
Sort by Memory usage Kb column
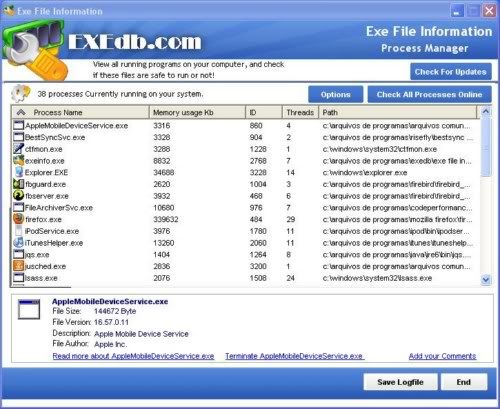(x=197, y=112)
